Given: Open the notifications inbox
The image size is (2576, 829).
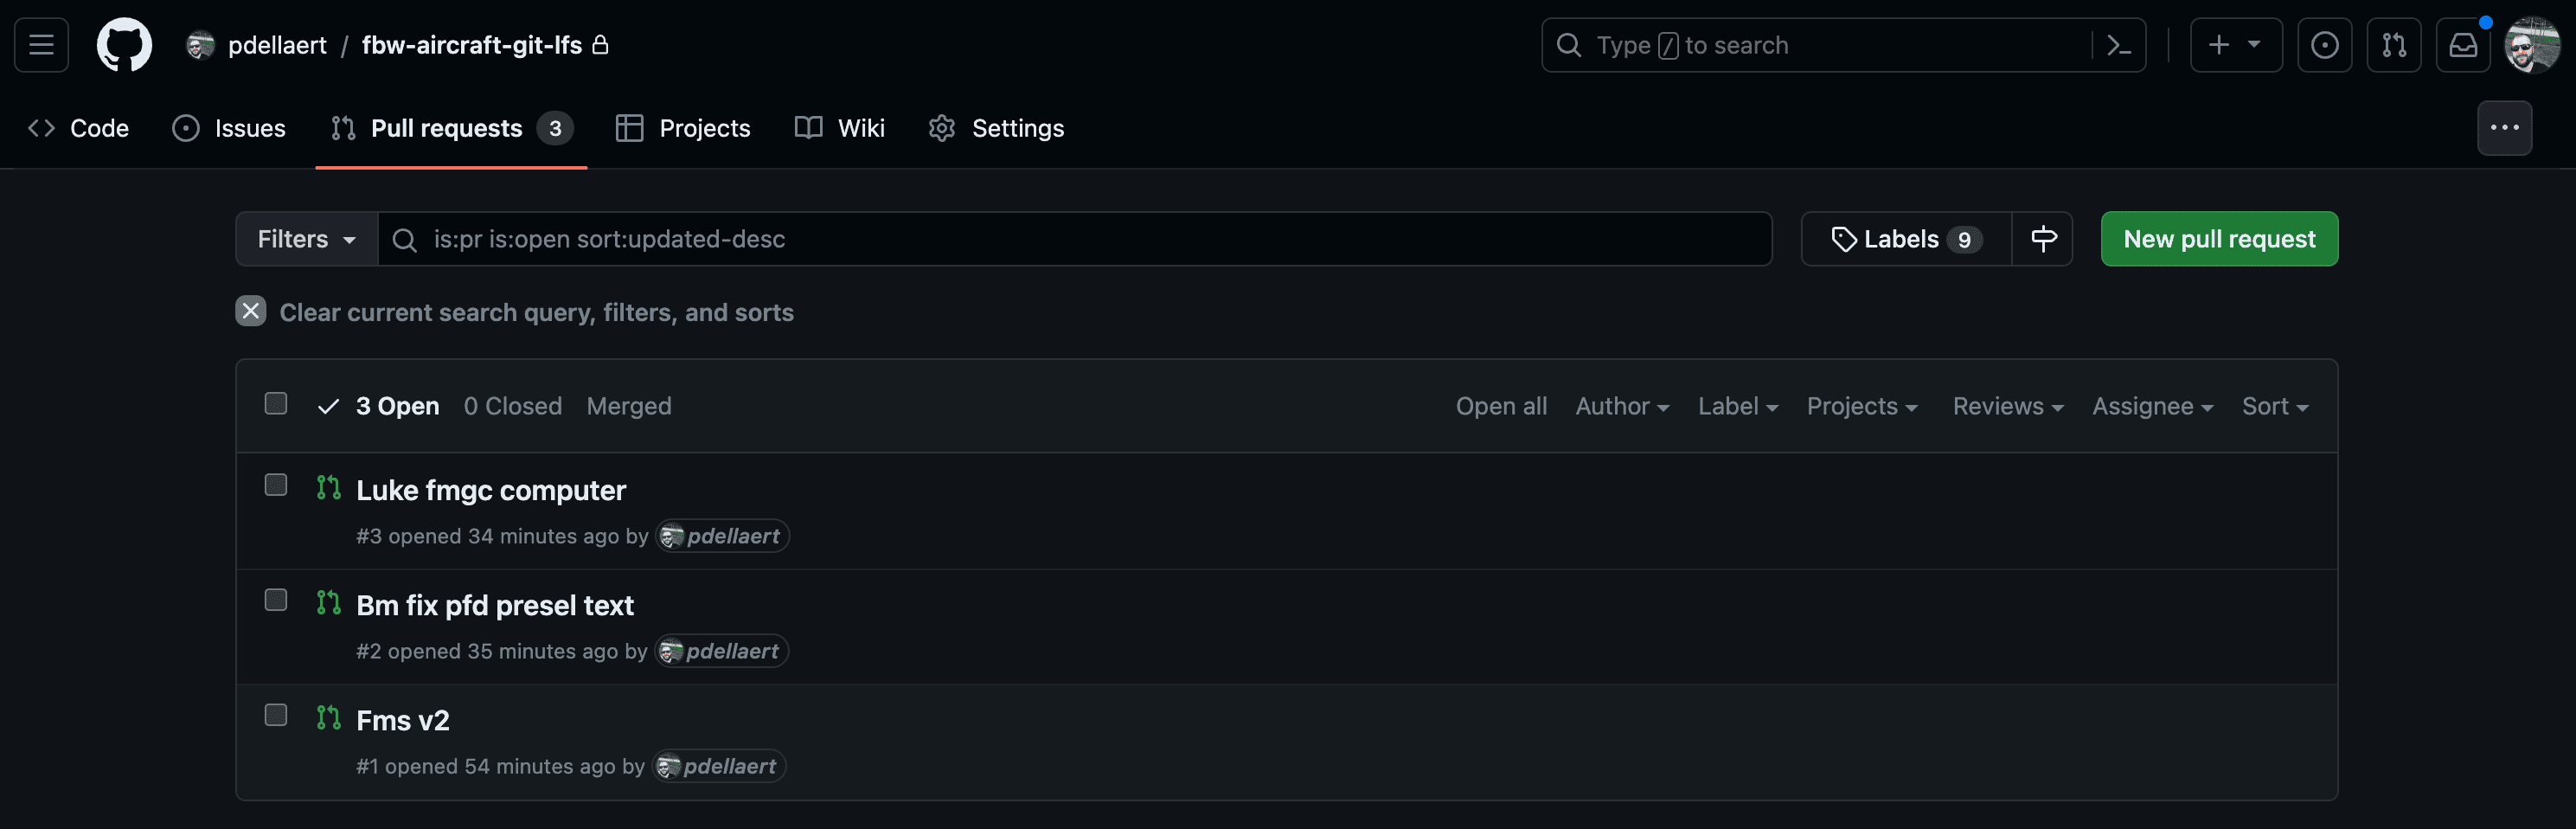Looking at the screenshot, I should click(x=2462, y=45).
